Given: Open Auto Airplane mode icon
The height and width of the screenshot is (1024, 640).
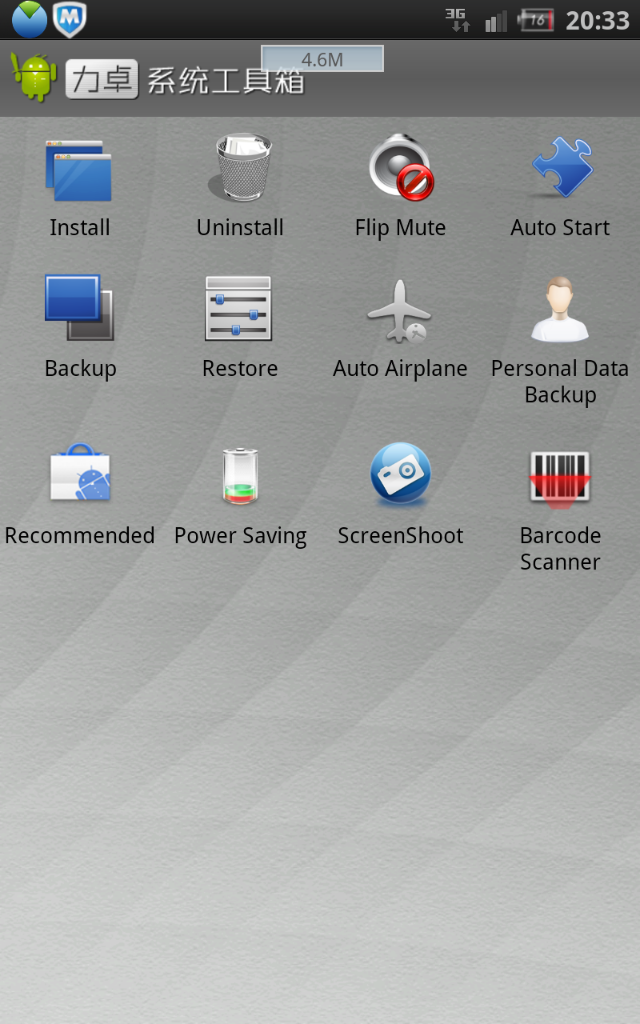Looking at the screenshot, I should (x=400, y=311).
